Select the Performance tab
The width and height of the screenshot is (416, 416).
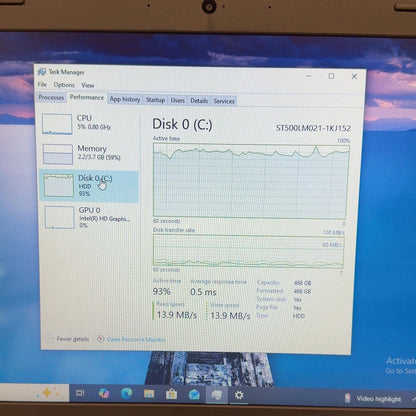(87, 97)
